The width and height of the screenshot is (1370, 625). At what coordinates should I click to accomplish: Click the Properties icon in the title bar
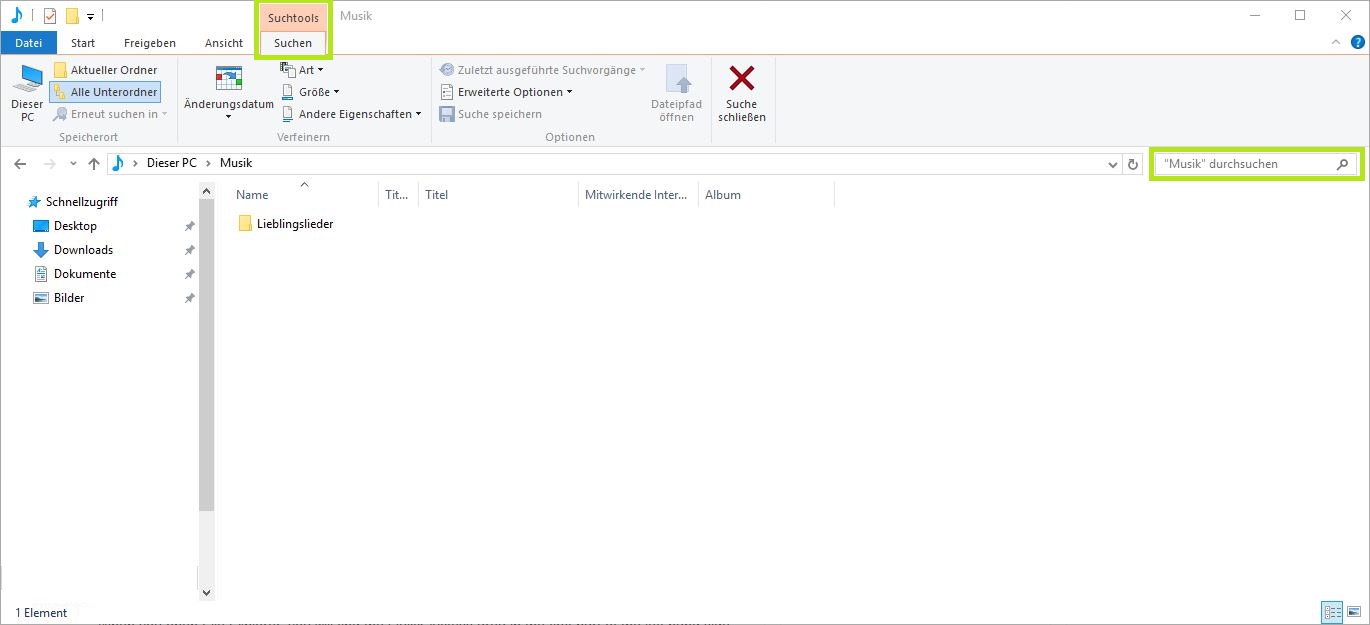pyautogui.click(x=50, y=16)
